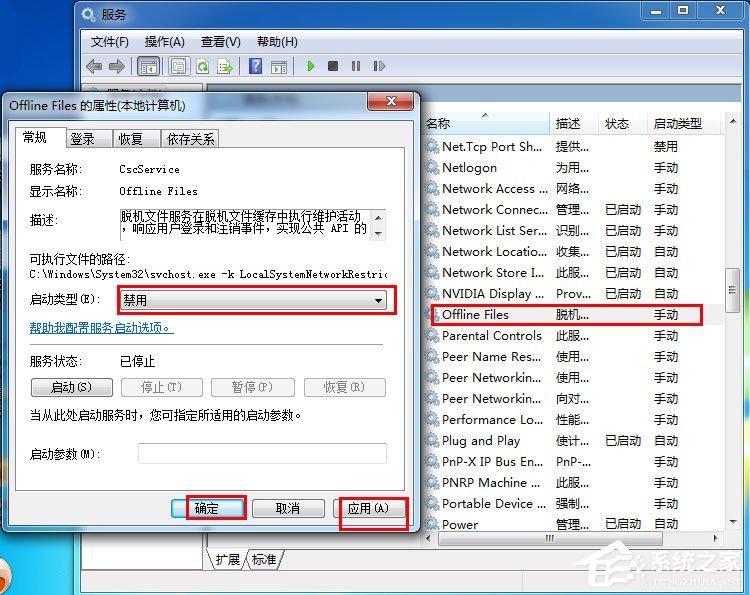750x595 pixels.
Task: Click in the 启动参数(M) input field
Action: coord(262,453)
